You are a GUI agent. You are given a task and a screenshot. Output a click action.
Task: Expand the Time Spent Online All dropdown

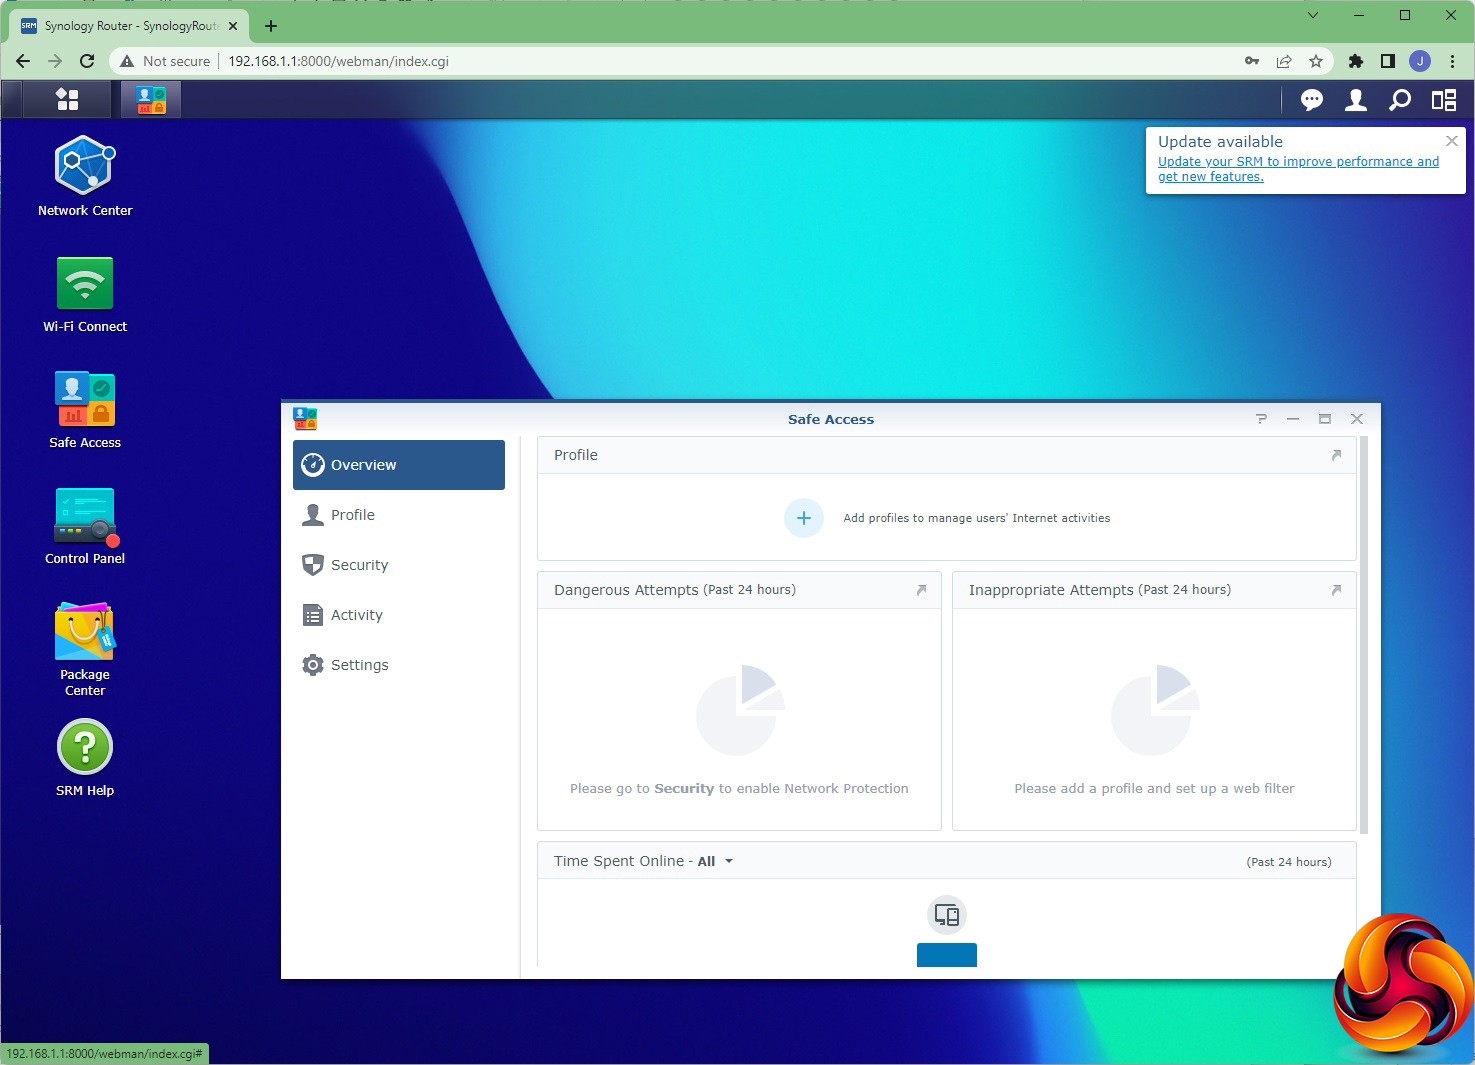pos(716,861)
